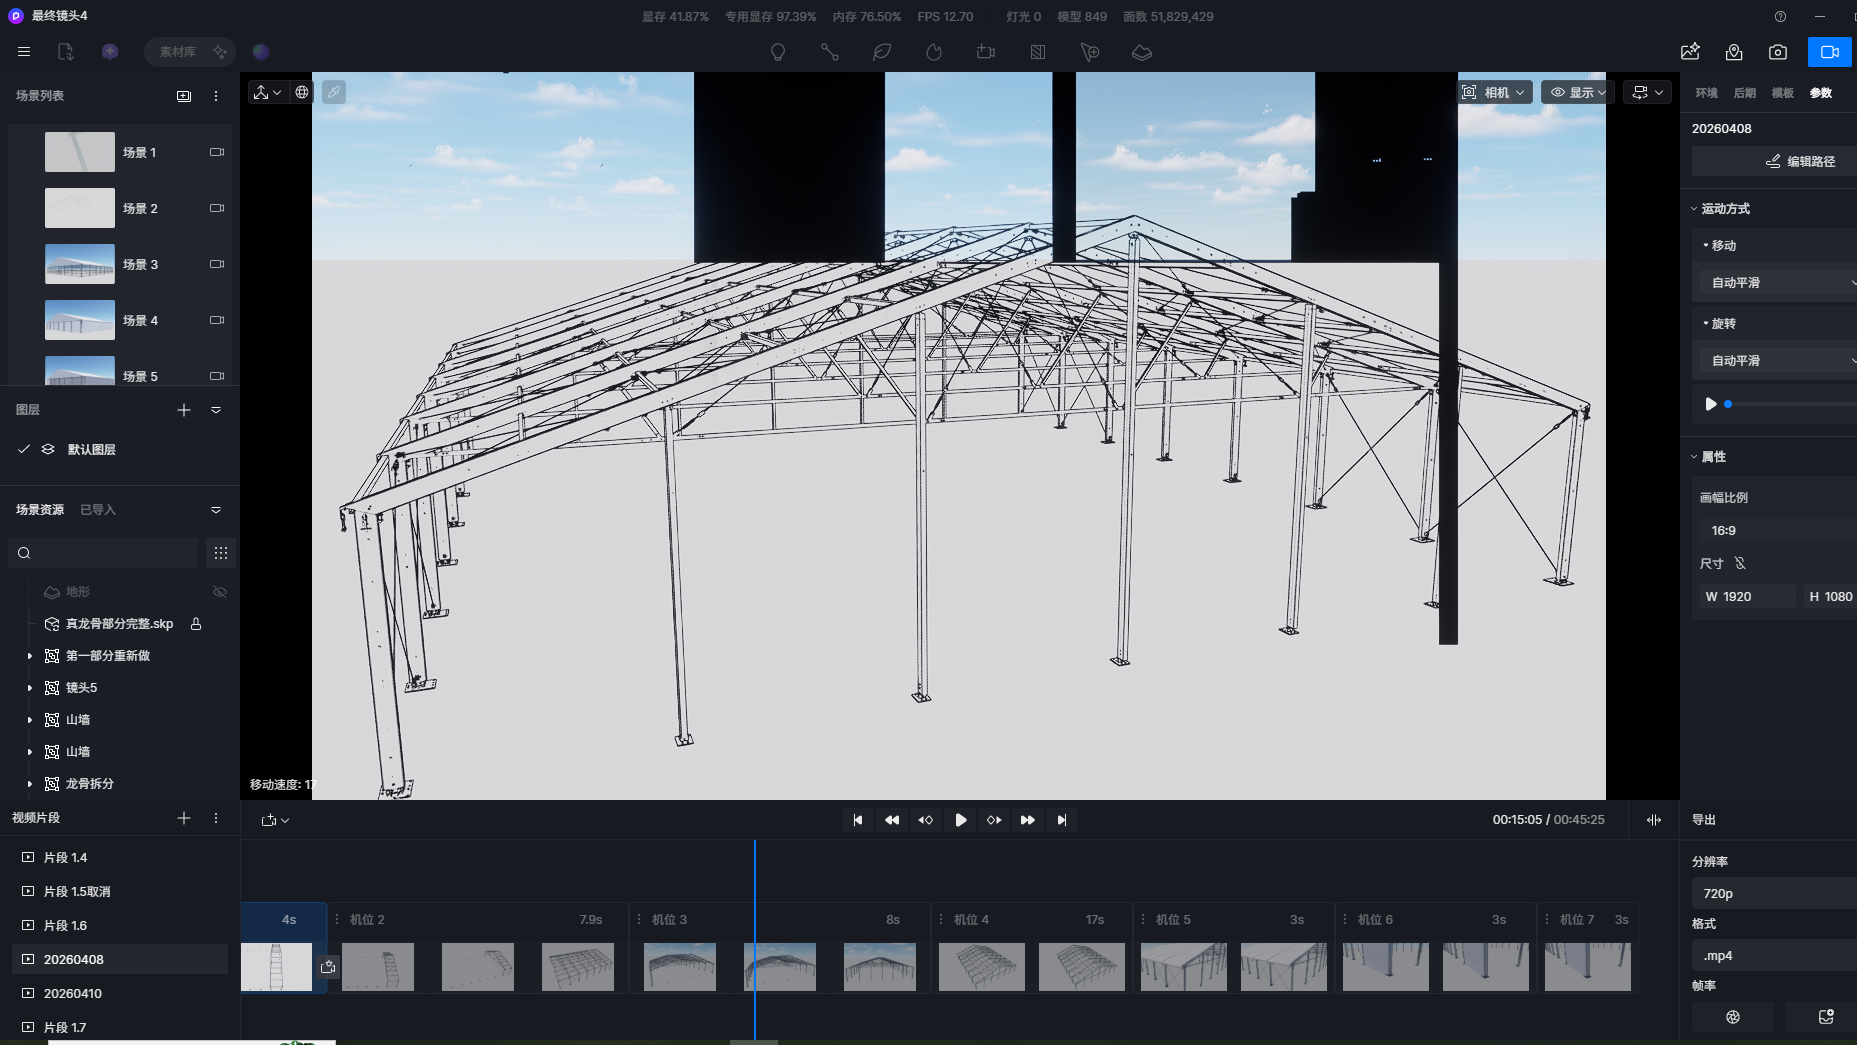
Task: Click the 编辑路径 edit path button
Action: click(x=1799, y=161)
